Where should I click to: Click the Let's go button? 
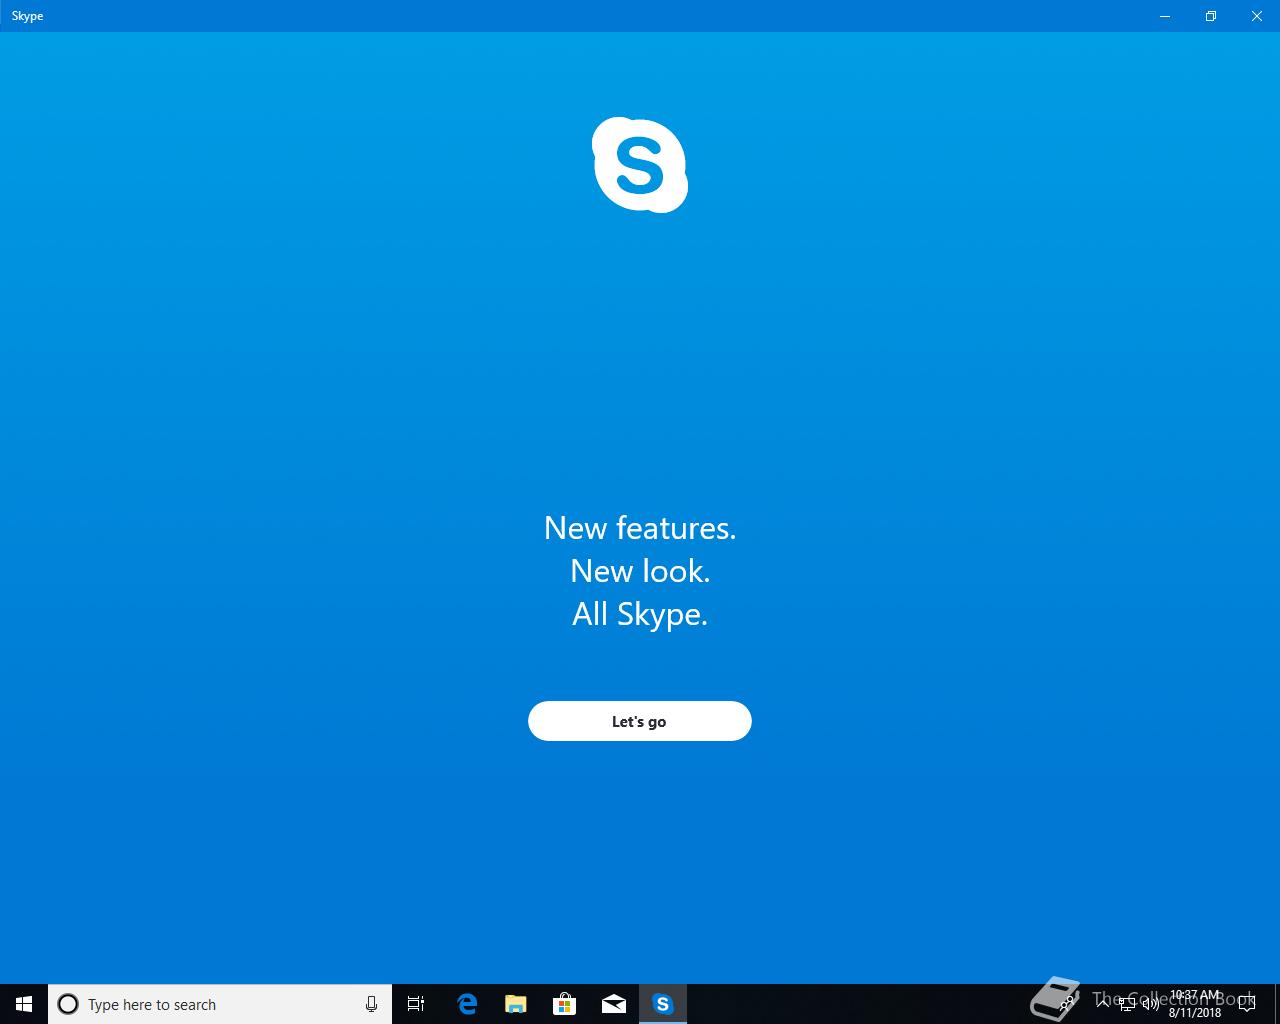(639, 721)
